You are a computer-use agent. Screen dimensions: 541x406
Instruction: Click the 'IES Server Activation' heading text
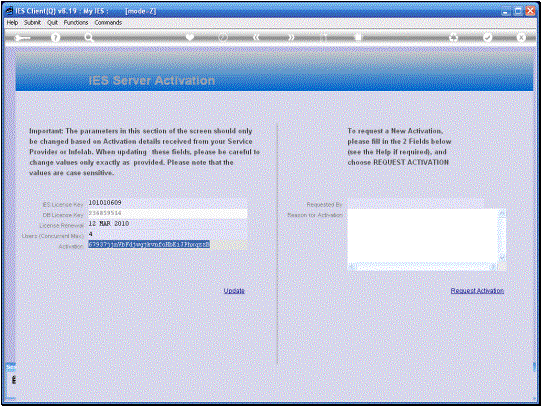tap(152, 80)
